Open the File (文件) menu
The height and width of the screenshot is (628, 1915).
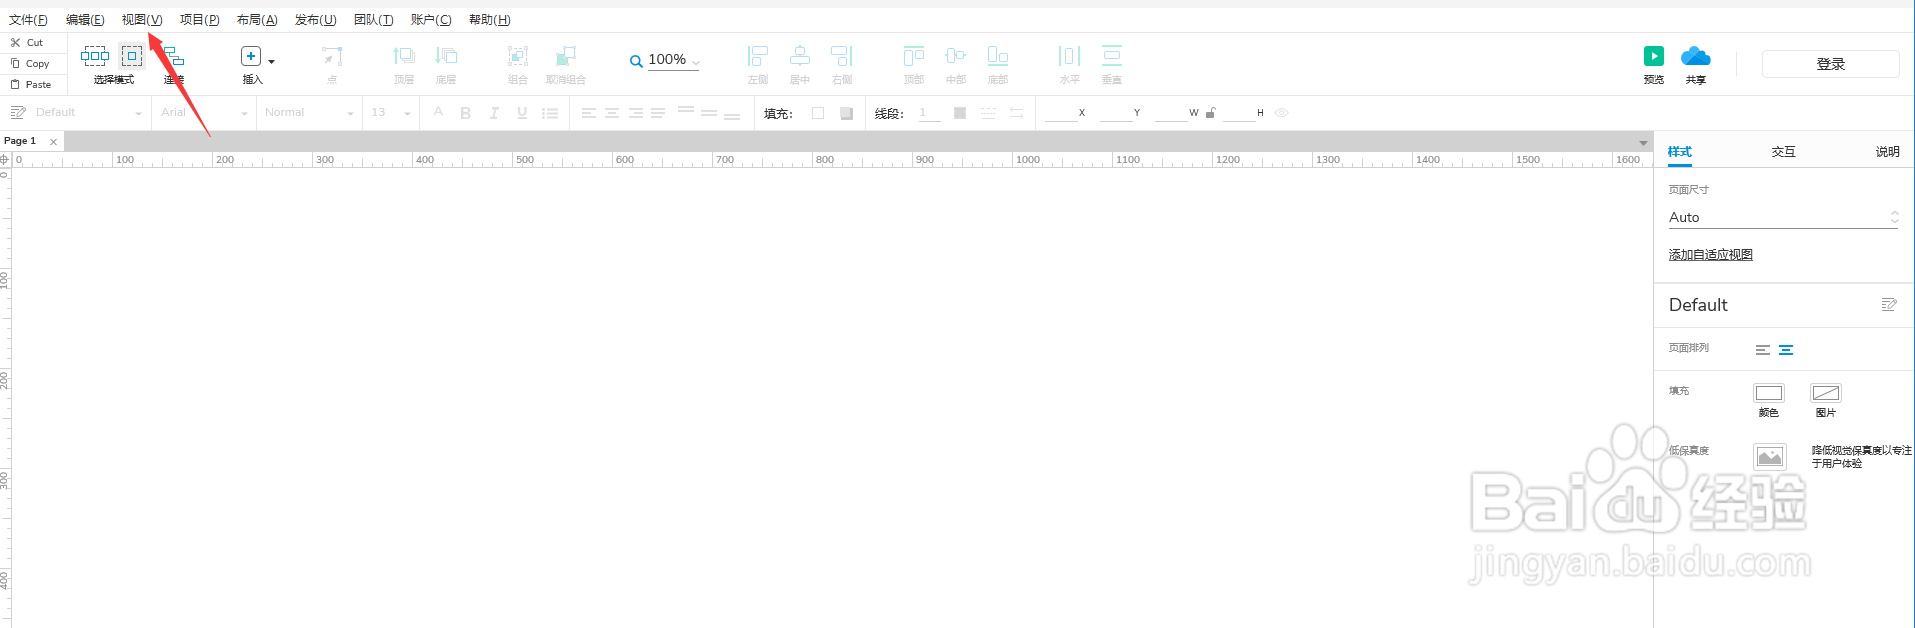click(28, 20)
